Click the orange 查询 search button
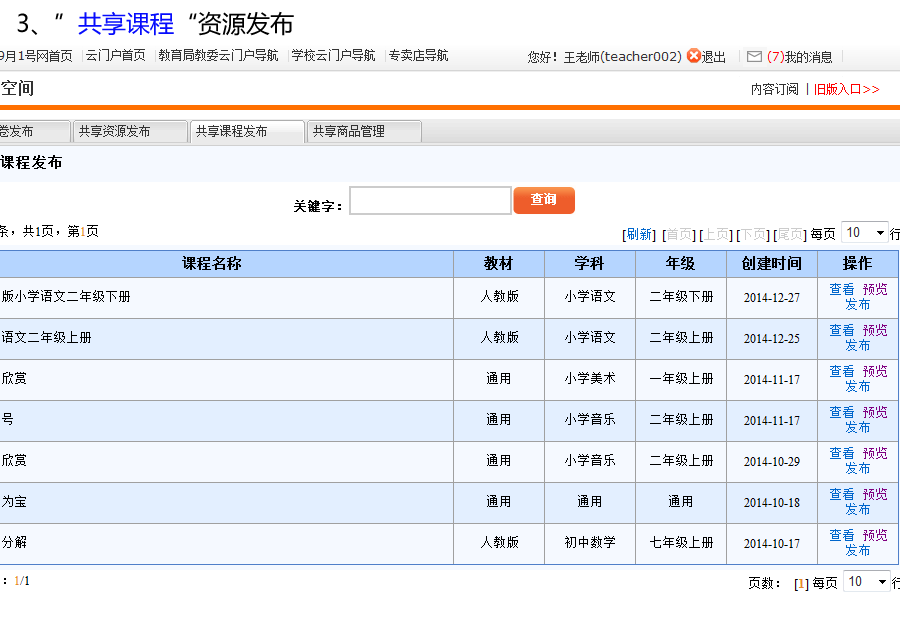Viewport: 900px width, 635px height. pyautogui.click(x=544, y=200)
